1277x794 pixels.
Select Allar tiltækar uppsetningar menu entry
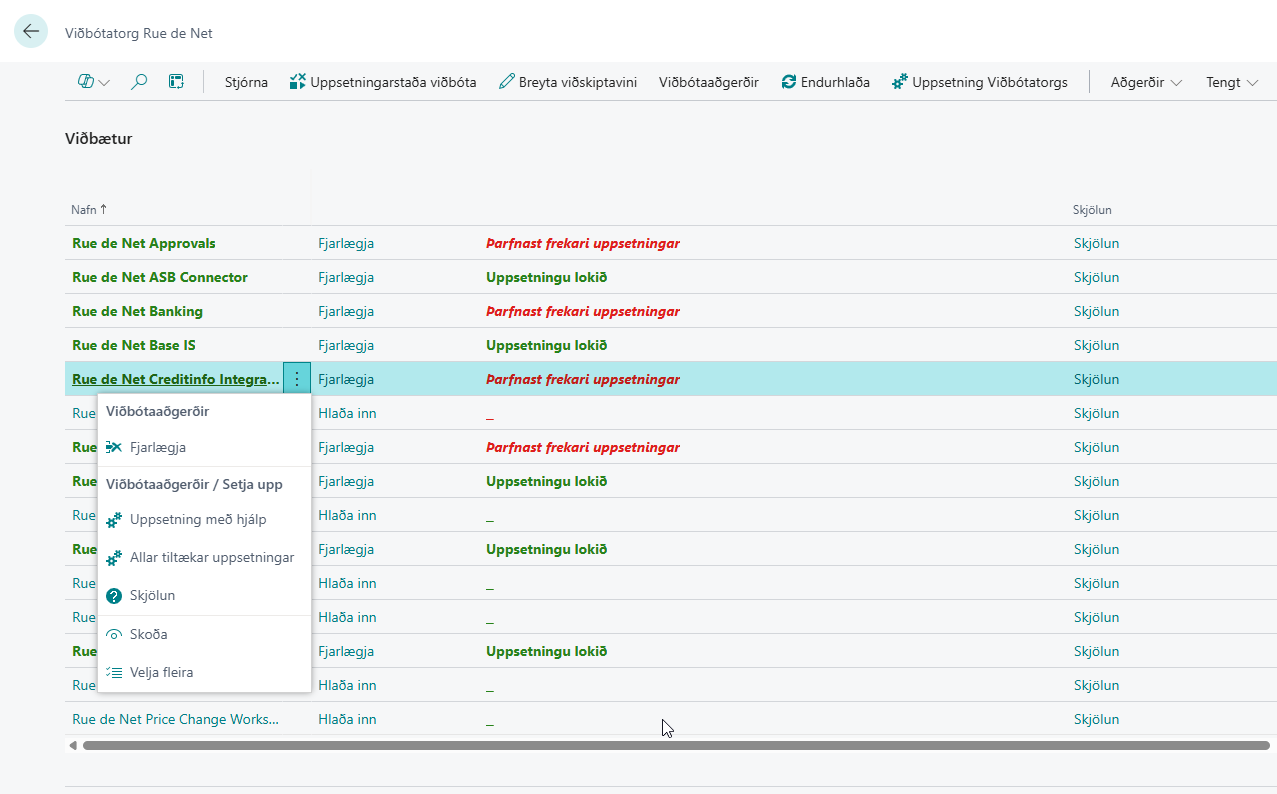pyautogui.click(x=211, y=557)
